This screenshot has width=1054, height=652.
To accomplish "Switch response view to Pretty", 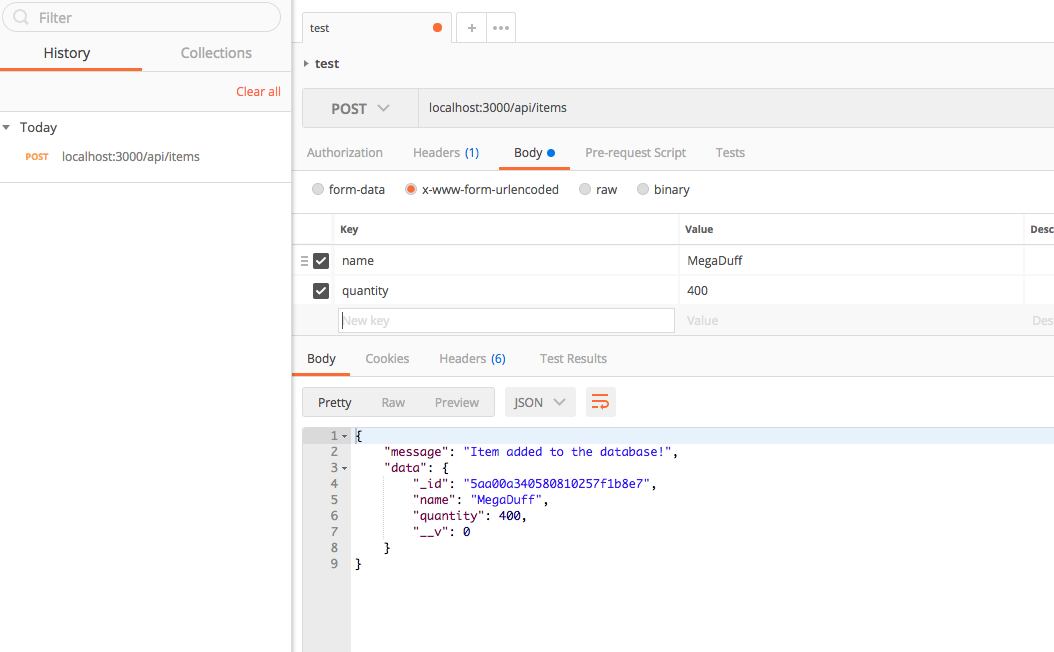I will [x=334, y=402].
